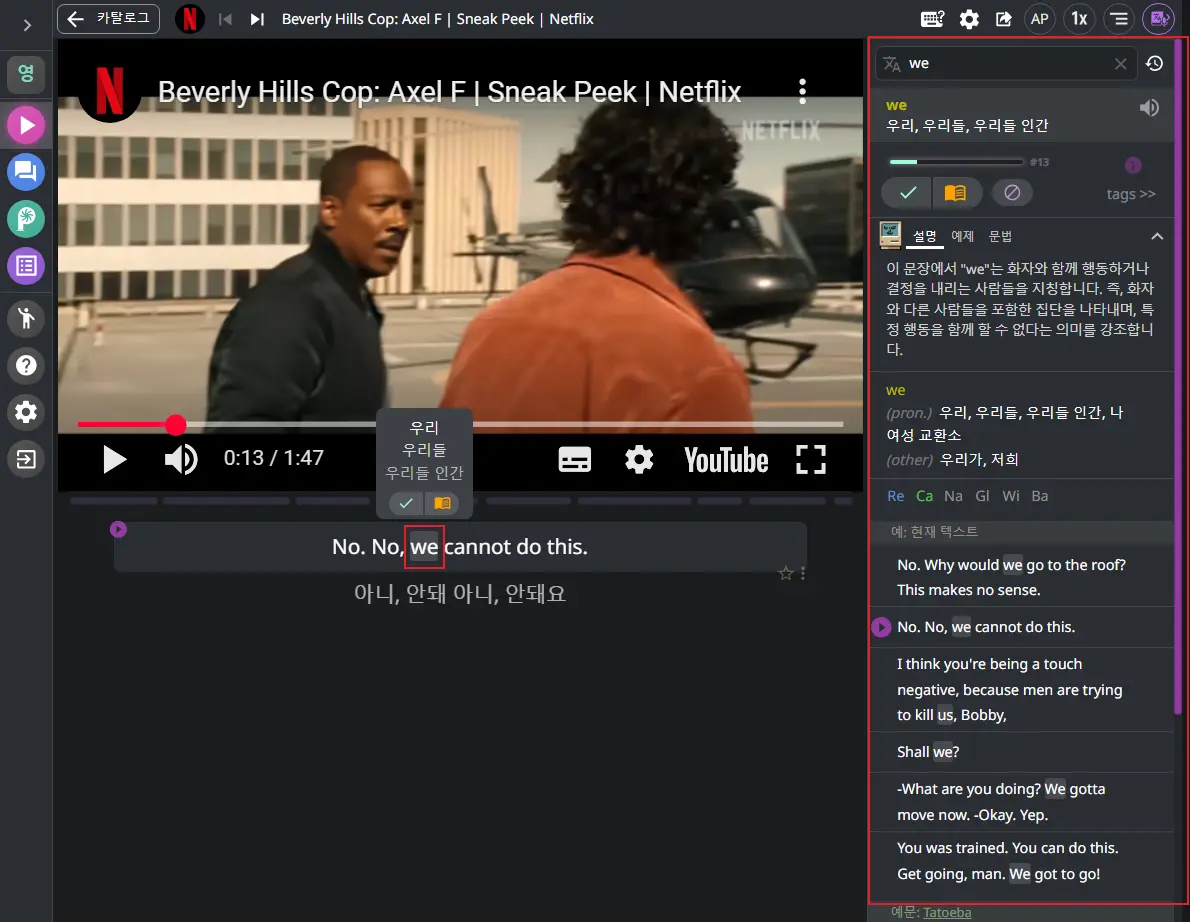Screen dimensions: 1190x922
Task: Star the current subtitle line
Action: pos(785,573)
